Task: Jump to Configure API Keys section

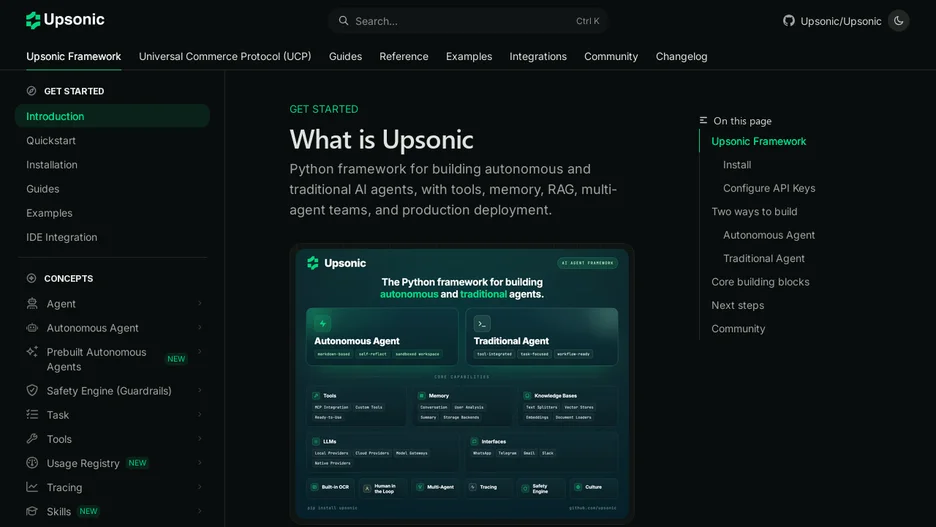Action: tap(769, 188)
